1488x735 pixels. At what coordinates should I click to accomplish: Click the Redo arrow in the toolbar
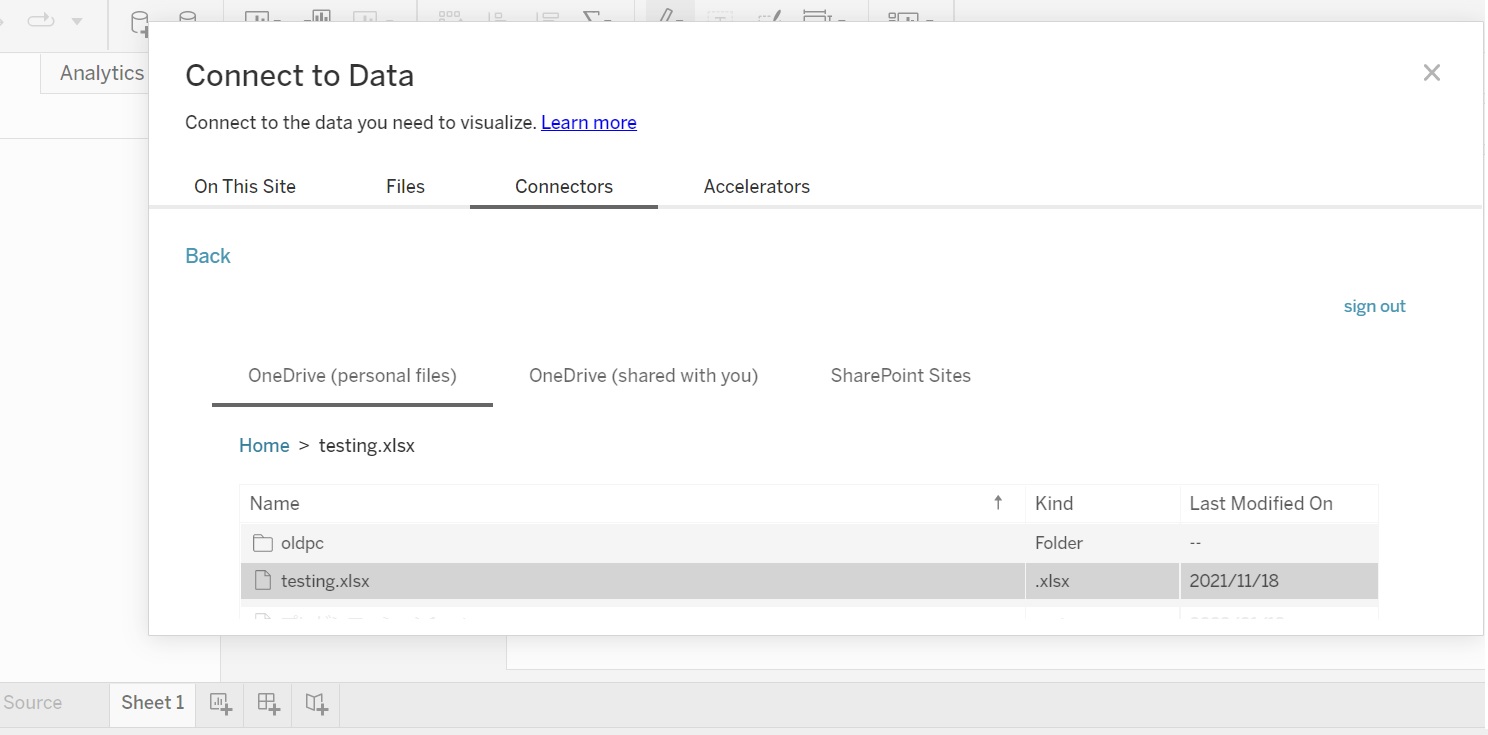tap(38, 22)
